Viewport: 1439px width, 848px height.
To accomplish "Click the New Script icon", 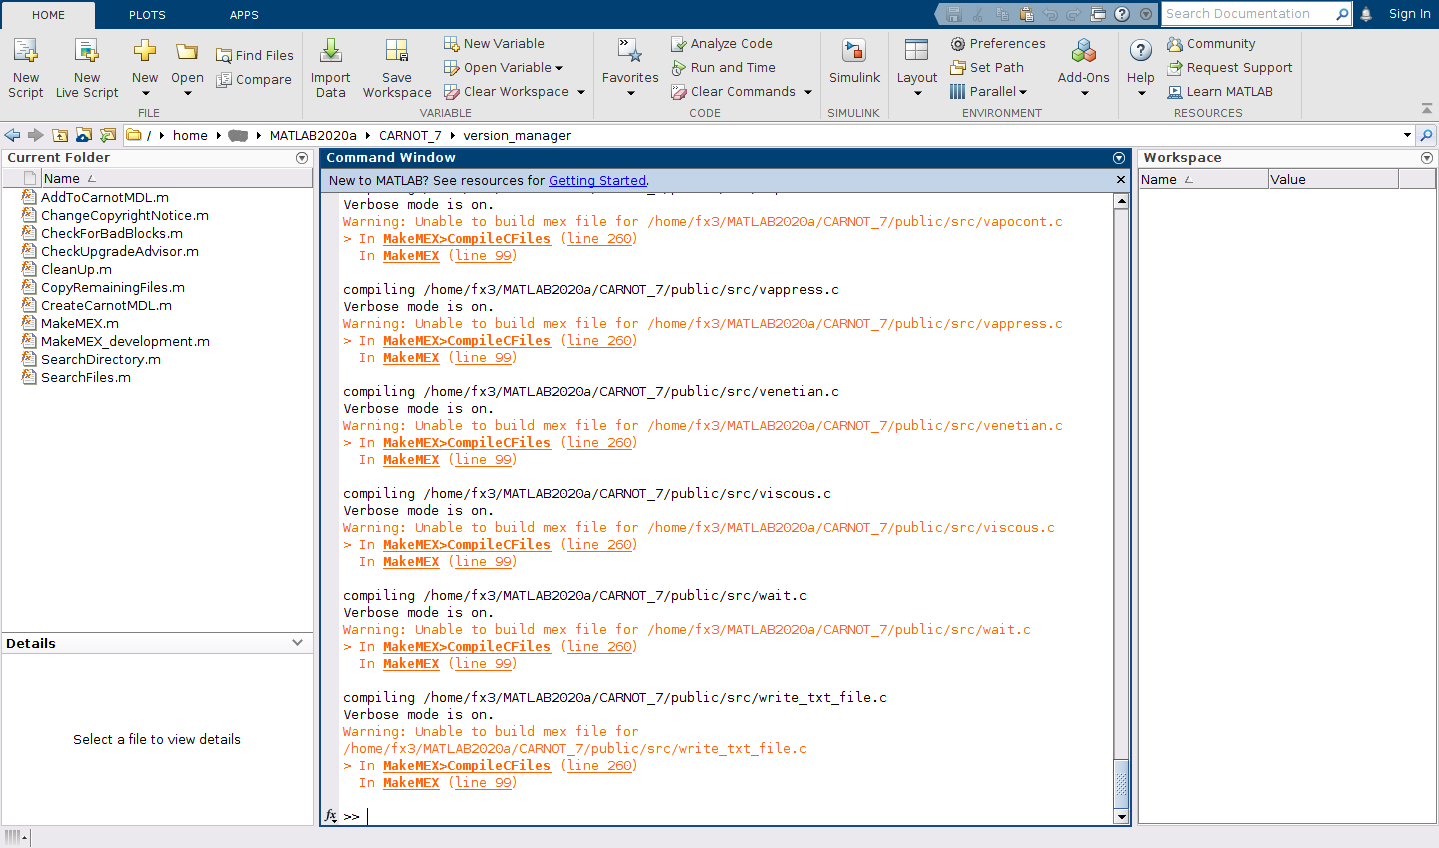I will (x=26, y=51).
